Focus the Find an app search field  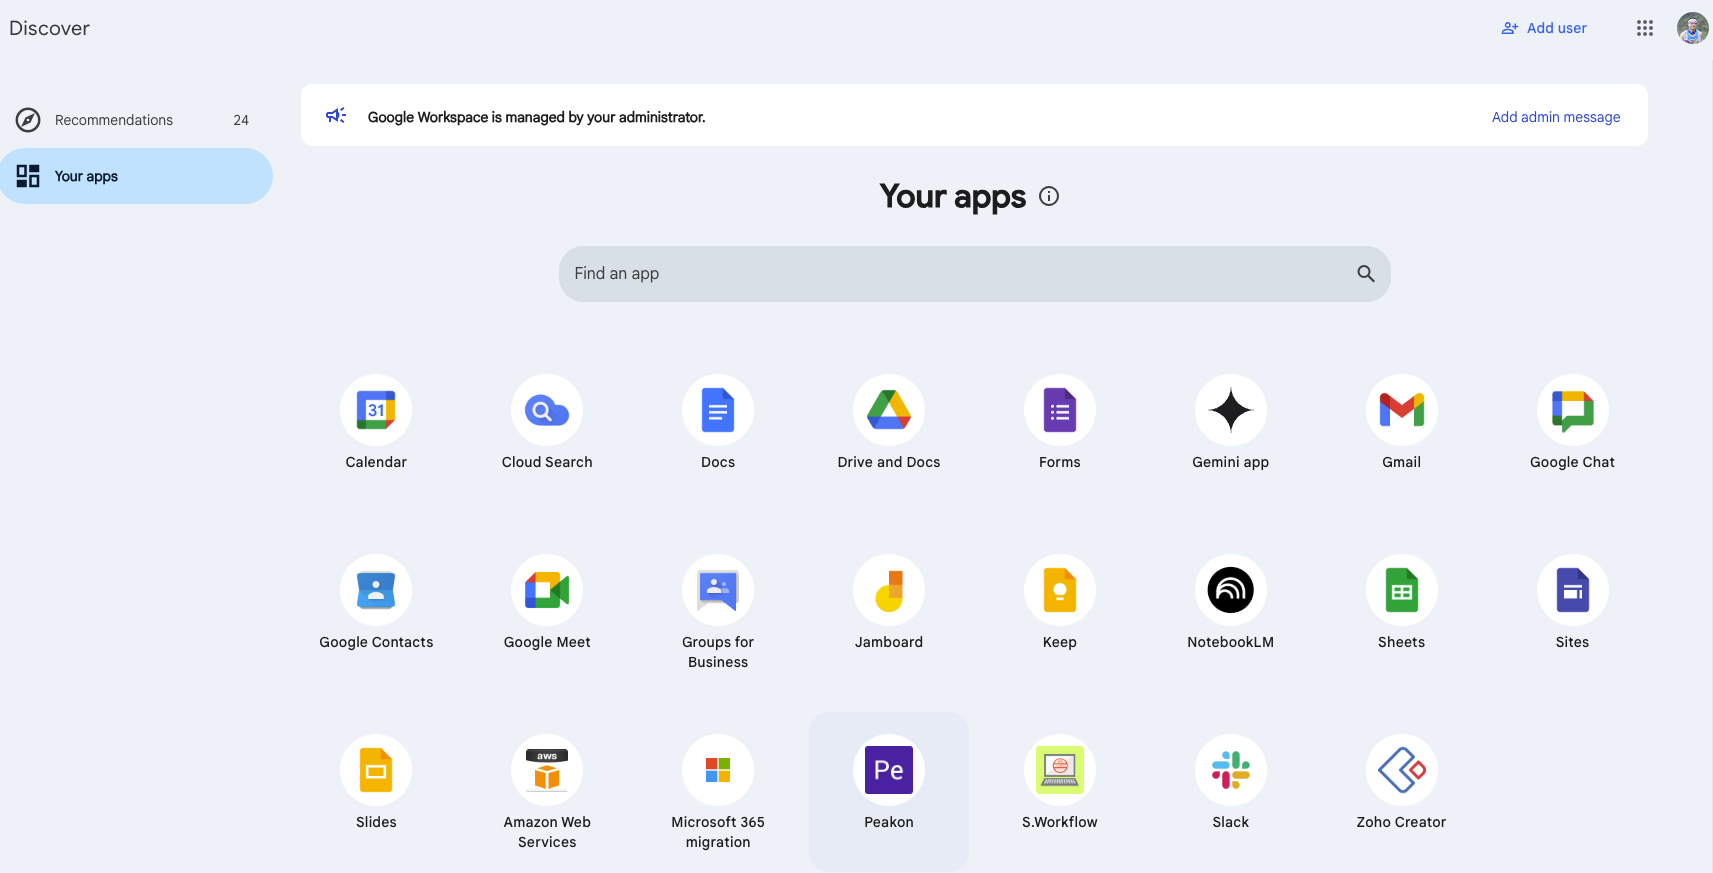tap(975, 274)
